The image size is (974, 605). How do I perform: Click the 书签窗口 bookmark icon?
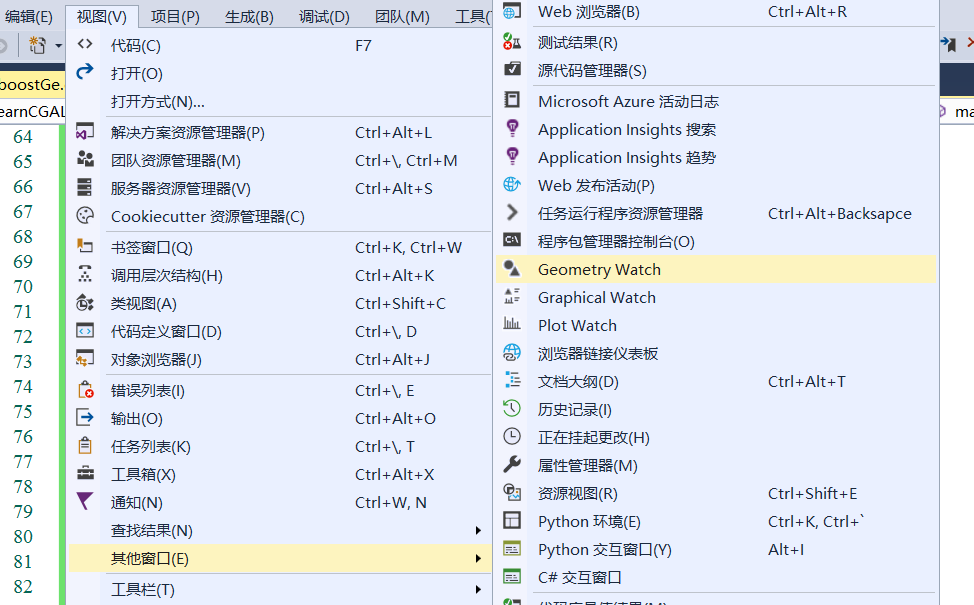[x=85, y=246]
